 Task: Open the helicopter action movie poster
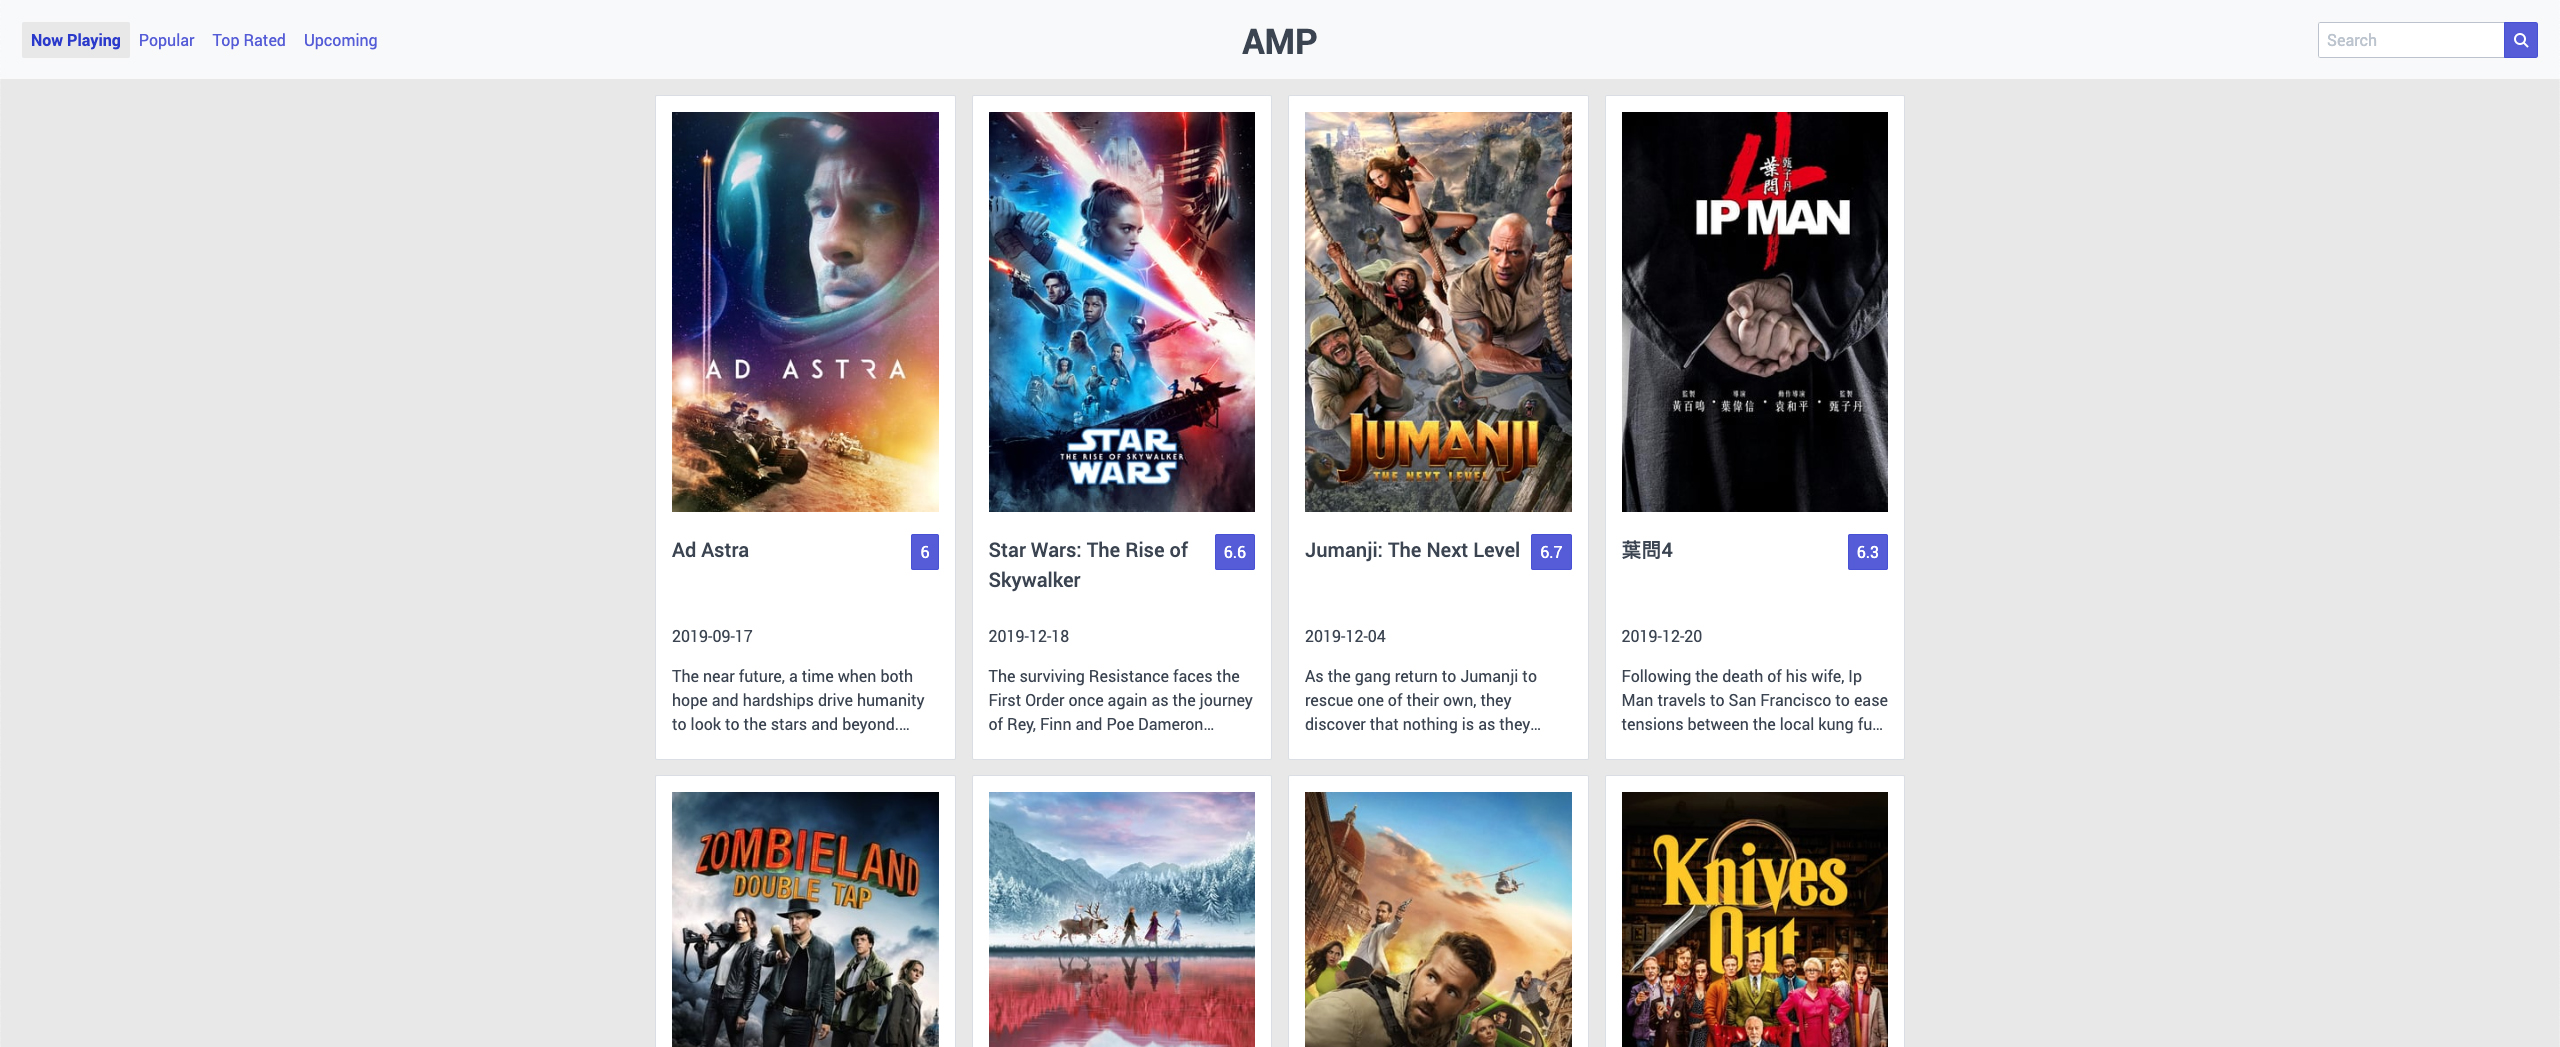click(x=1438, y=919)
